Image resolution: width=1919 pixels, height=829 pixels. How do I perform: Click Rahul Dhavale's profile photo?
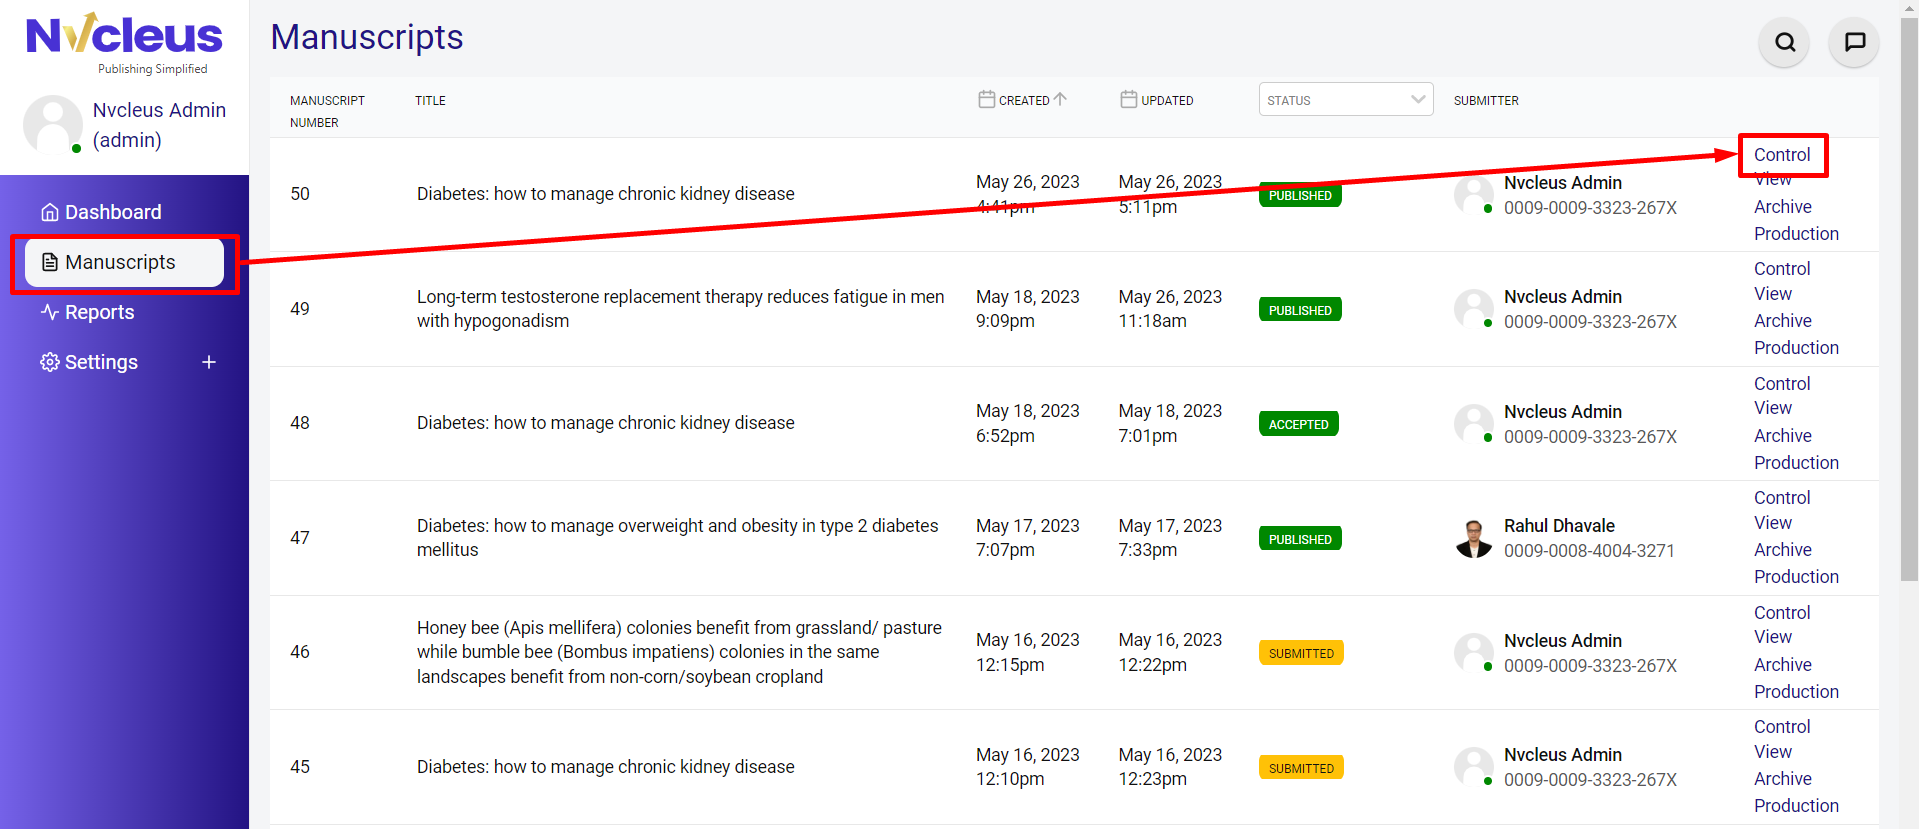click(x=1473, y=538)
